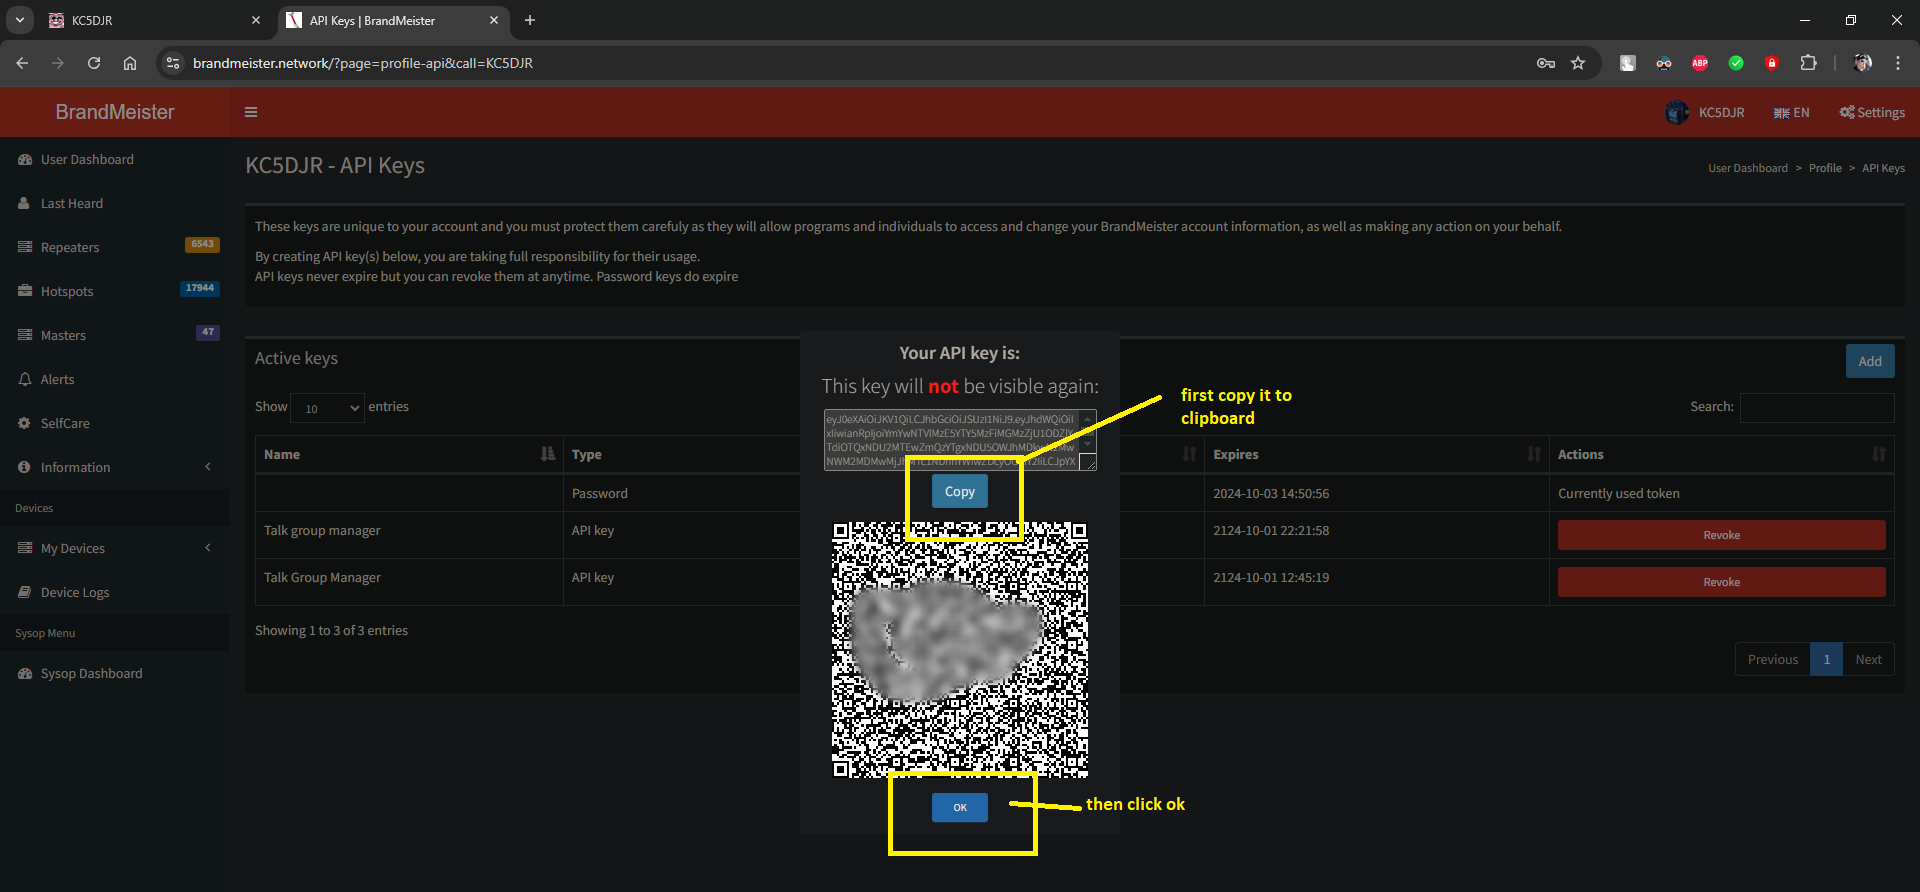The width and height of the screenshot is (1920, 892).
Task: Click the Search input field
Action: point(1816,407)
